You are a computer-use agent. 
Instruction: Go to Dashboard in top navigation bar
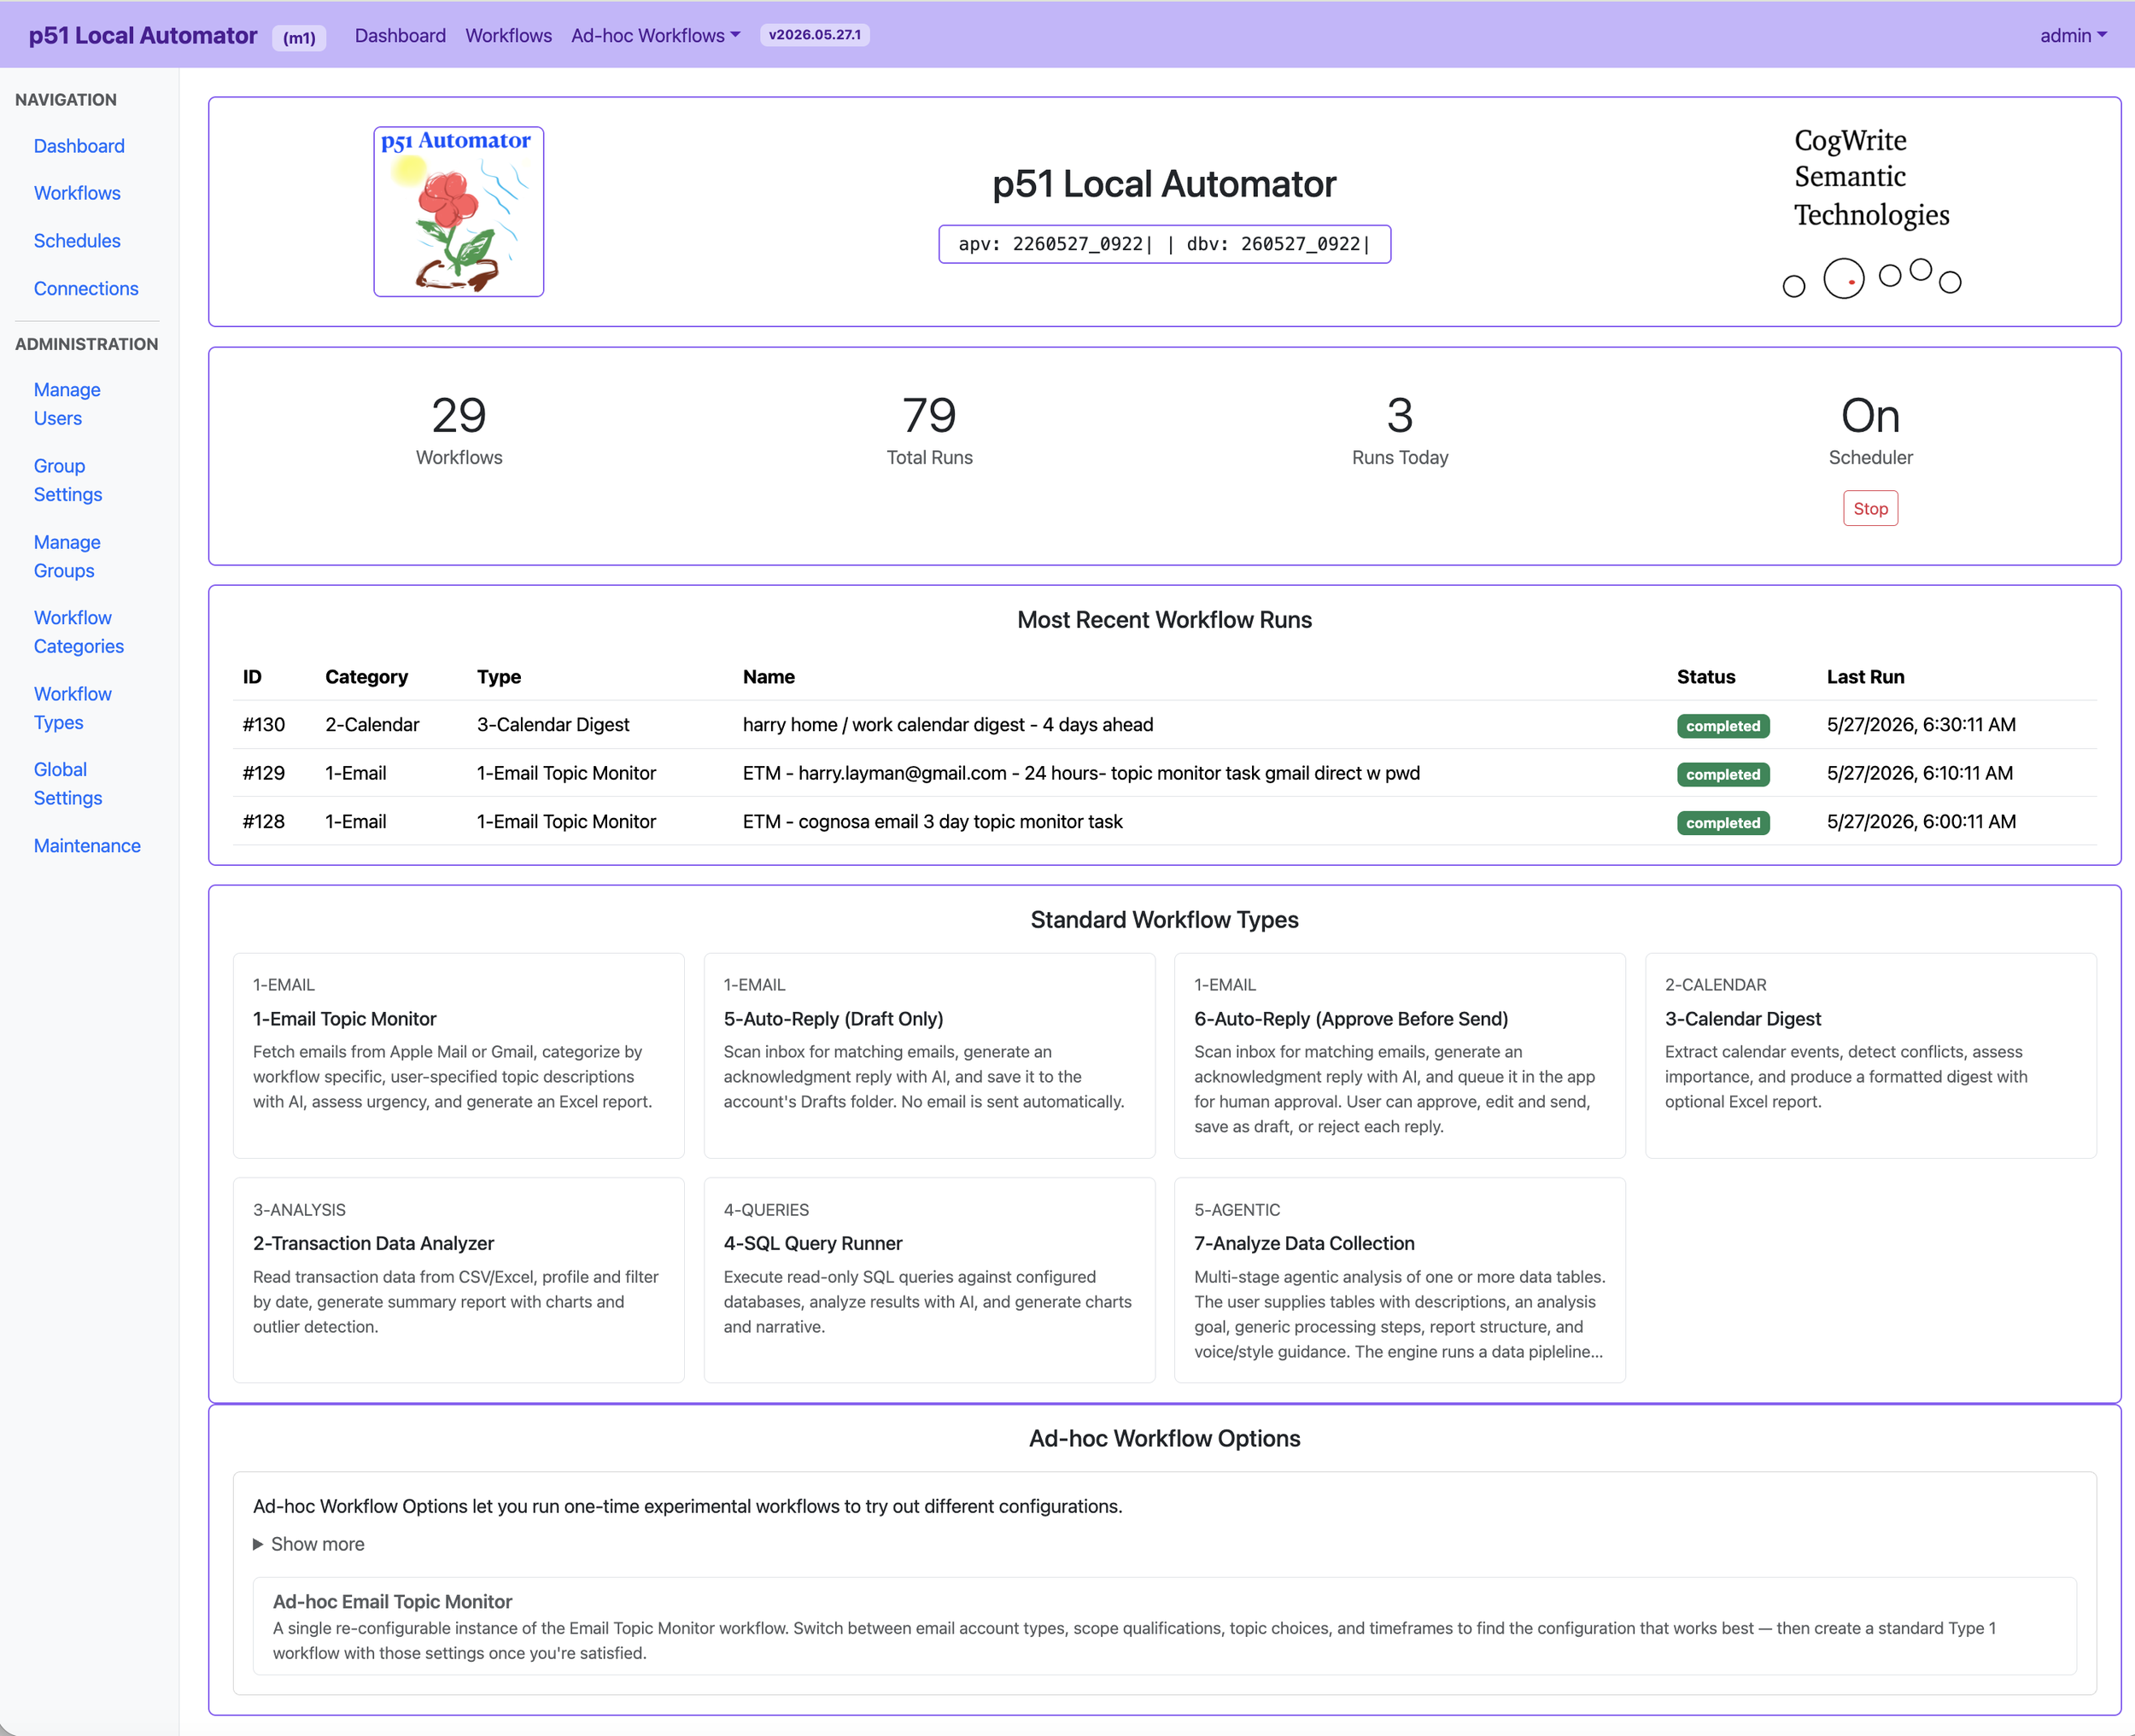point(400,35)
